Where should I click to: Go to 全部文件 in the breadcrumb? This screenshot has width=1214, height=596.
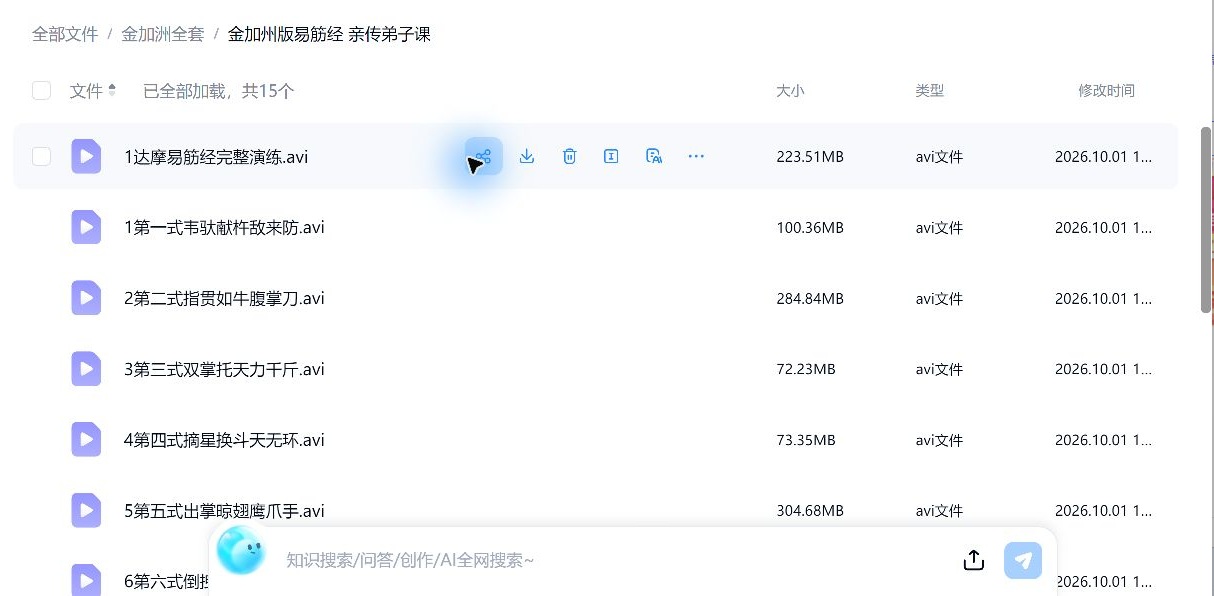pyautogui.click(x=65, y=34)
